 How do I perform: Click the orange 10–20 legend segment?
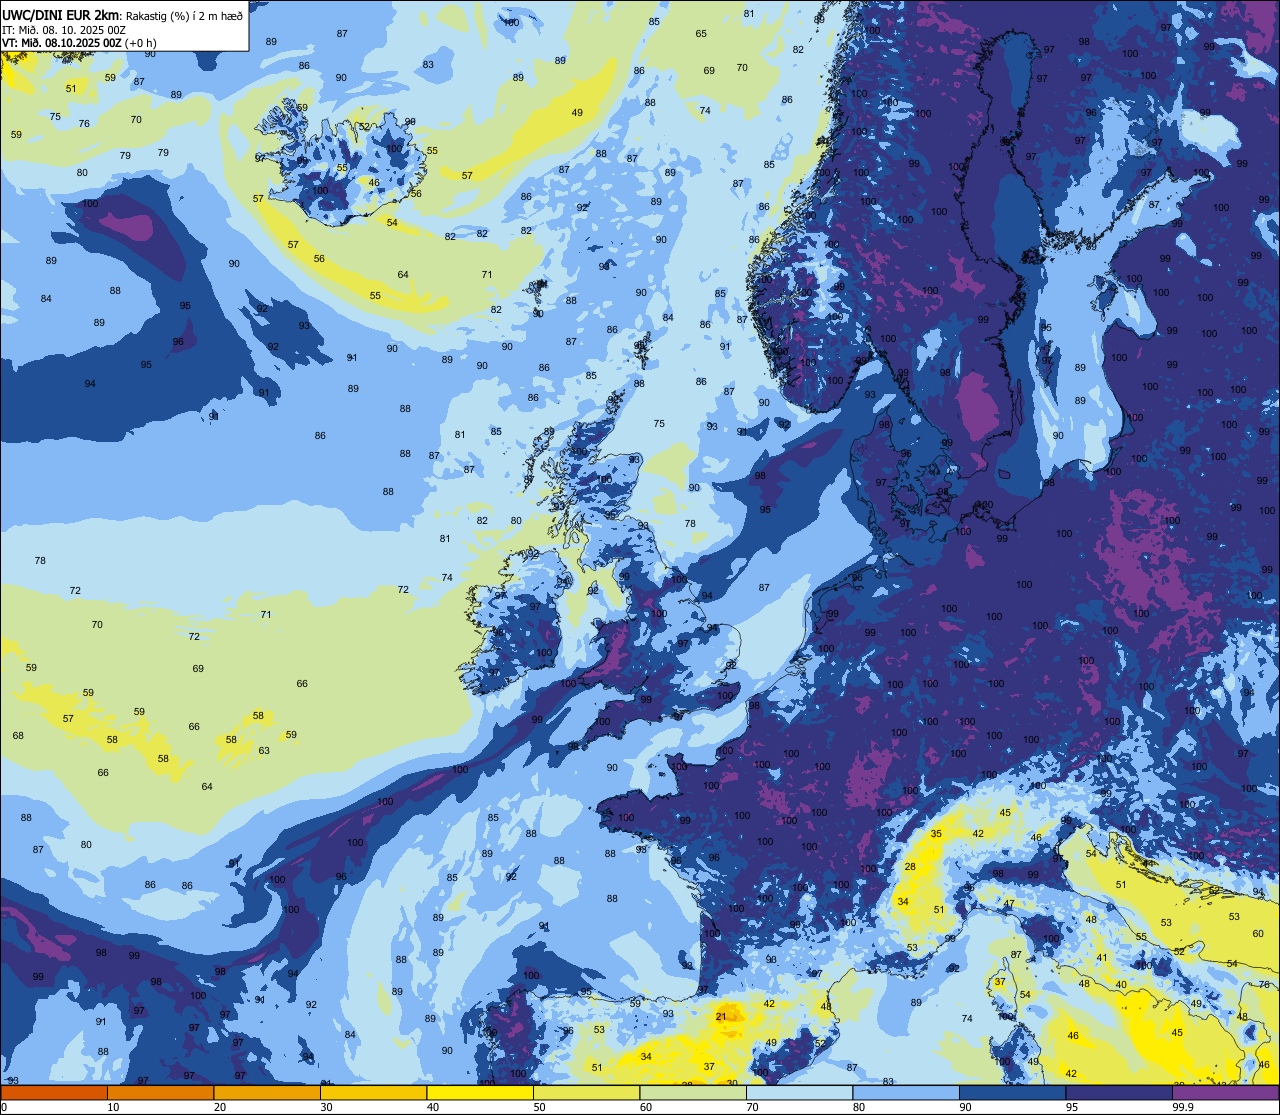coord(160,1093)
